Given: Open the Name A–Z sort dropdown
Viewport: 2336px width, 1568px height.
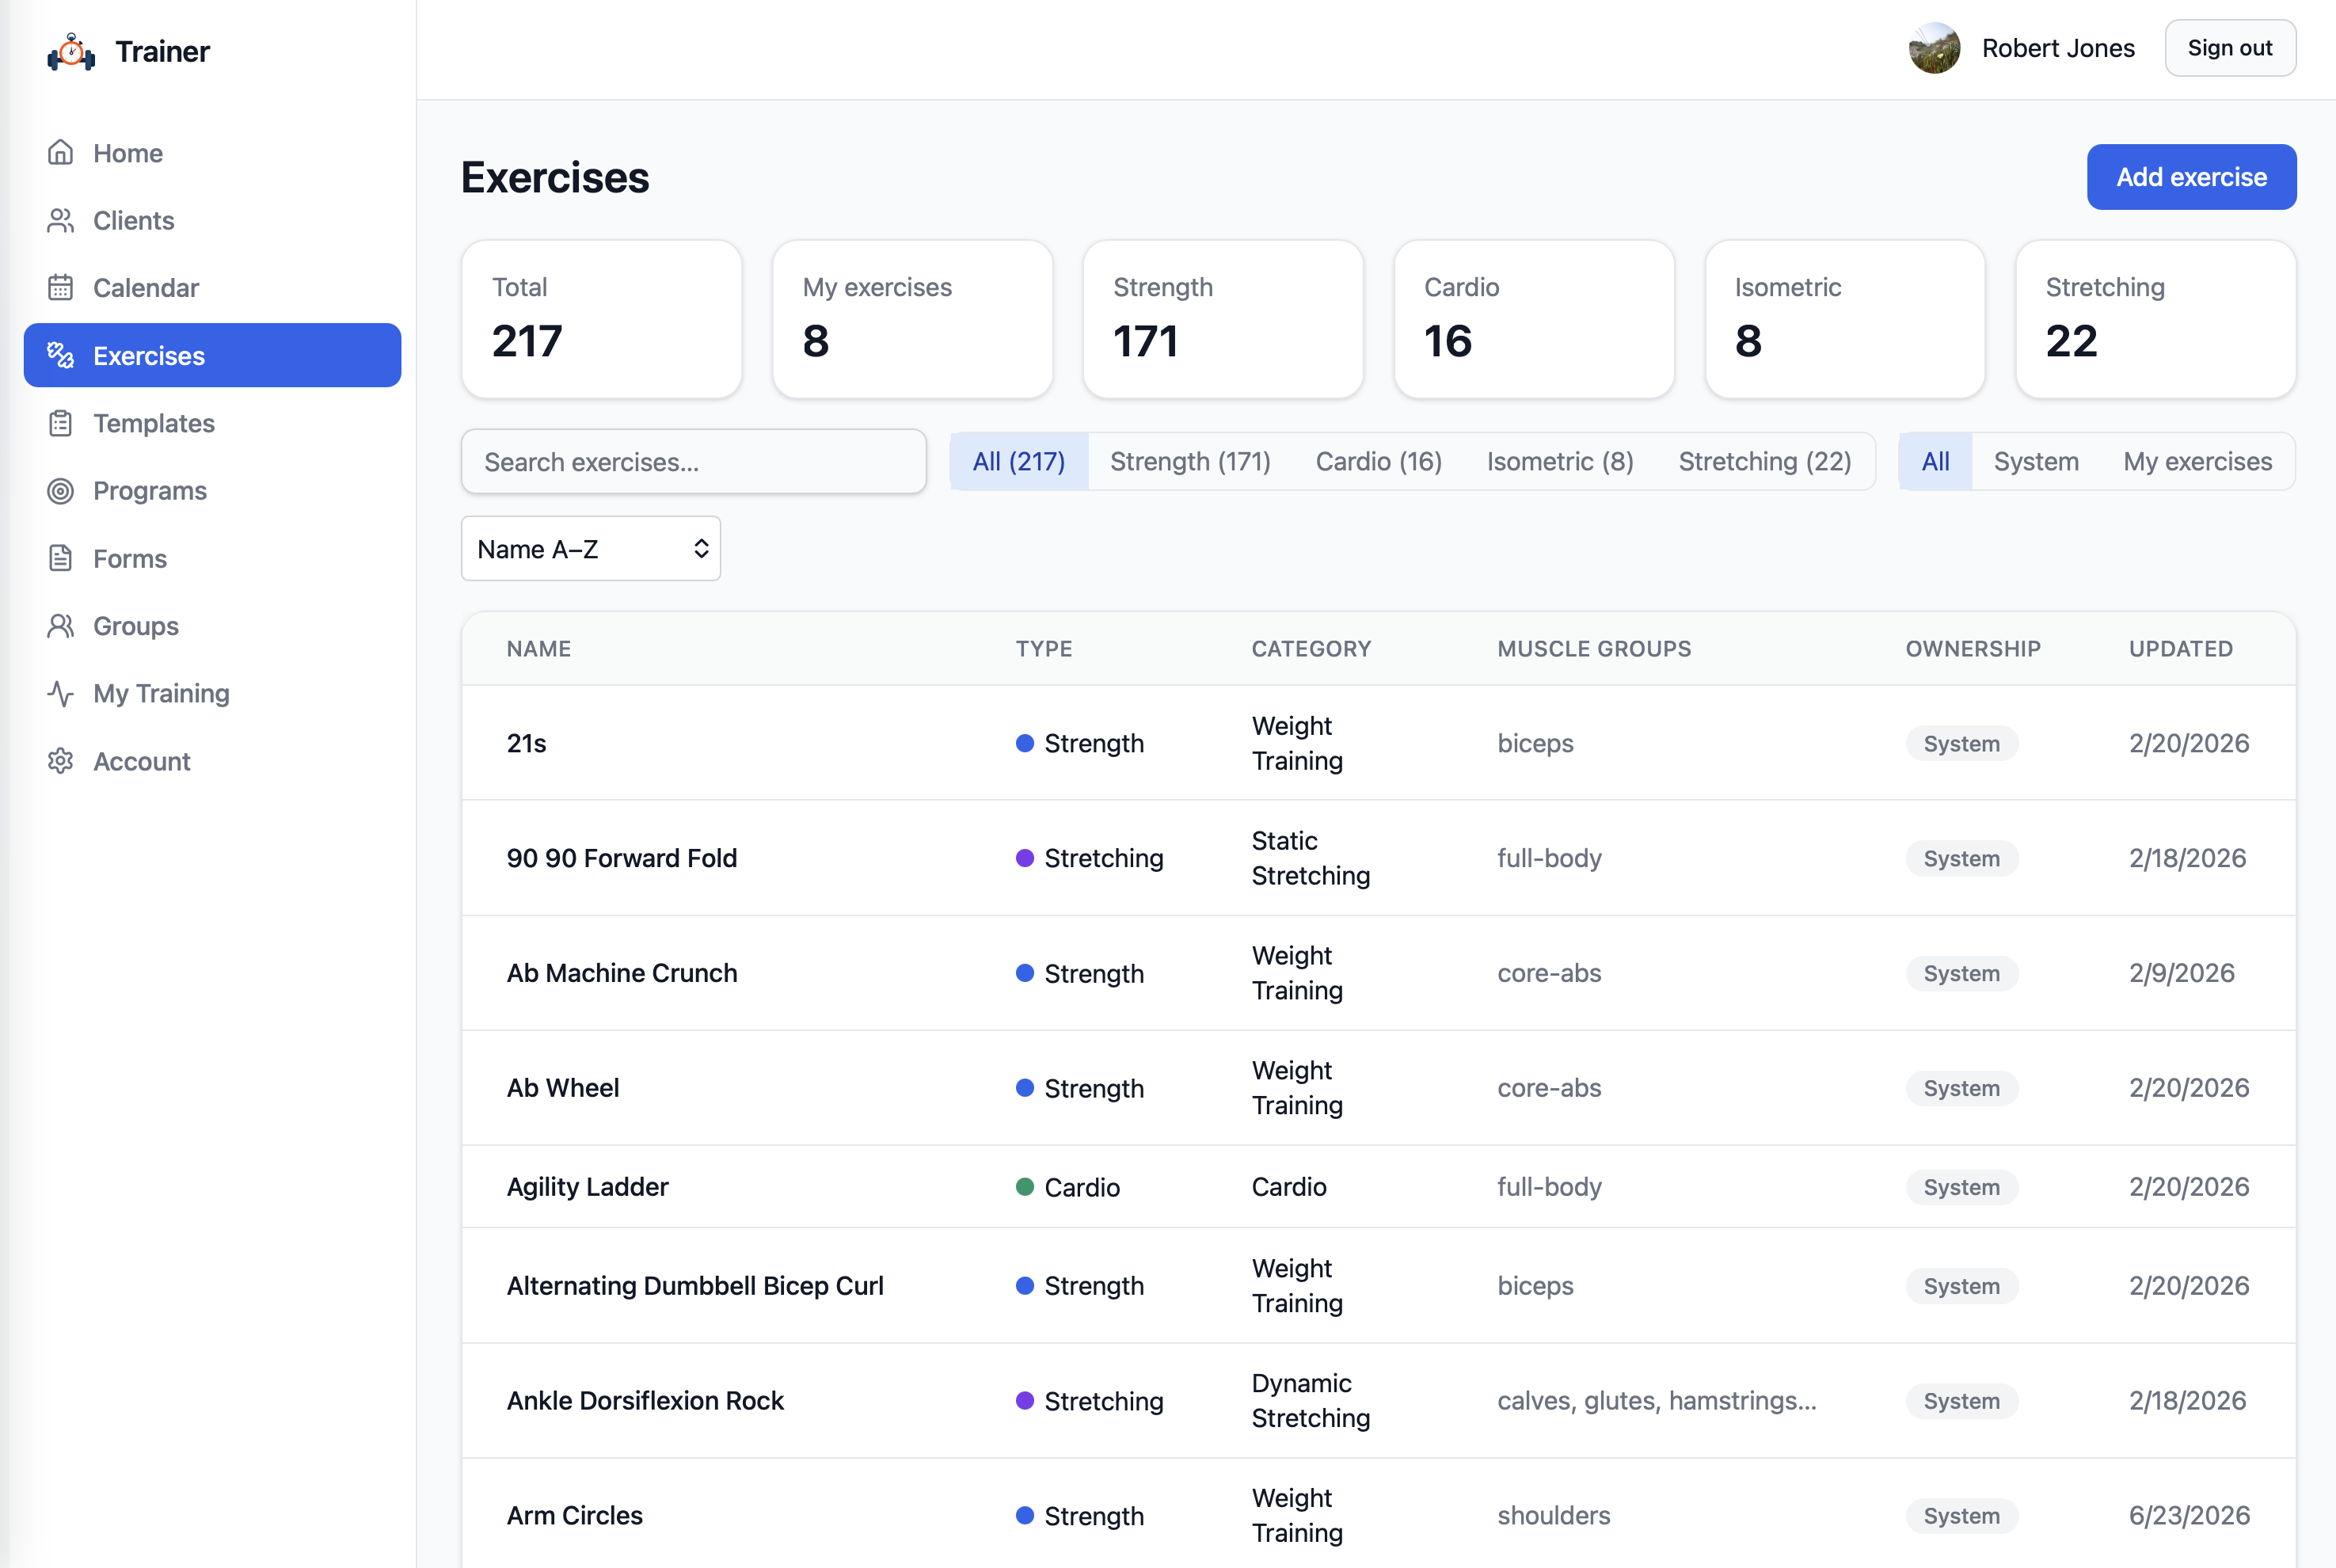Looking at the screenshot, I should (x=590, y=548).
